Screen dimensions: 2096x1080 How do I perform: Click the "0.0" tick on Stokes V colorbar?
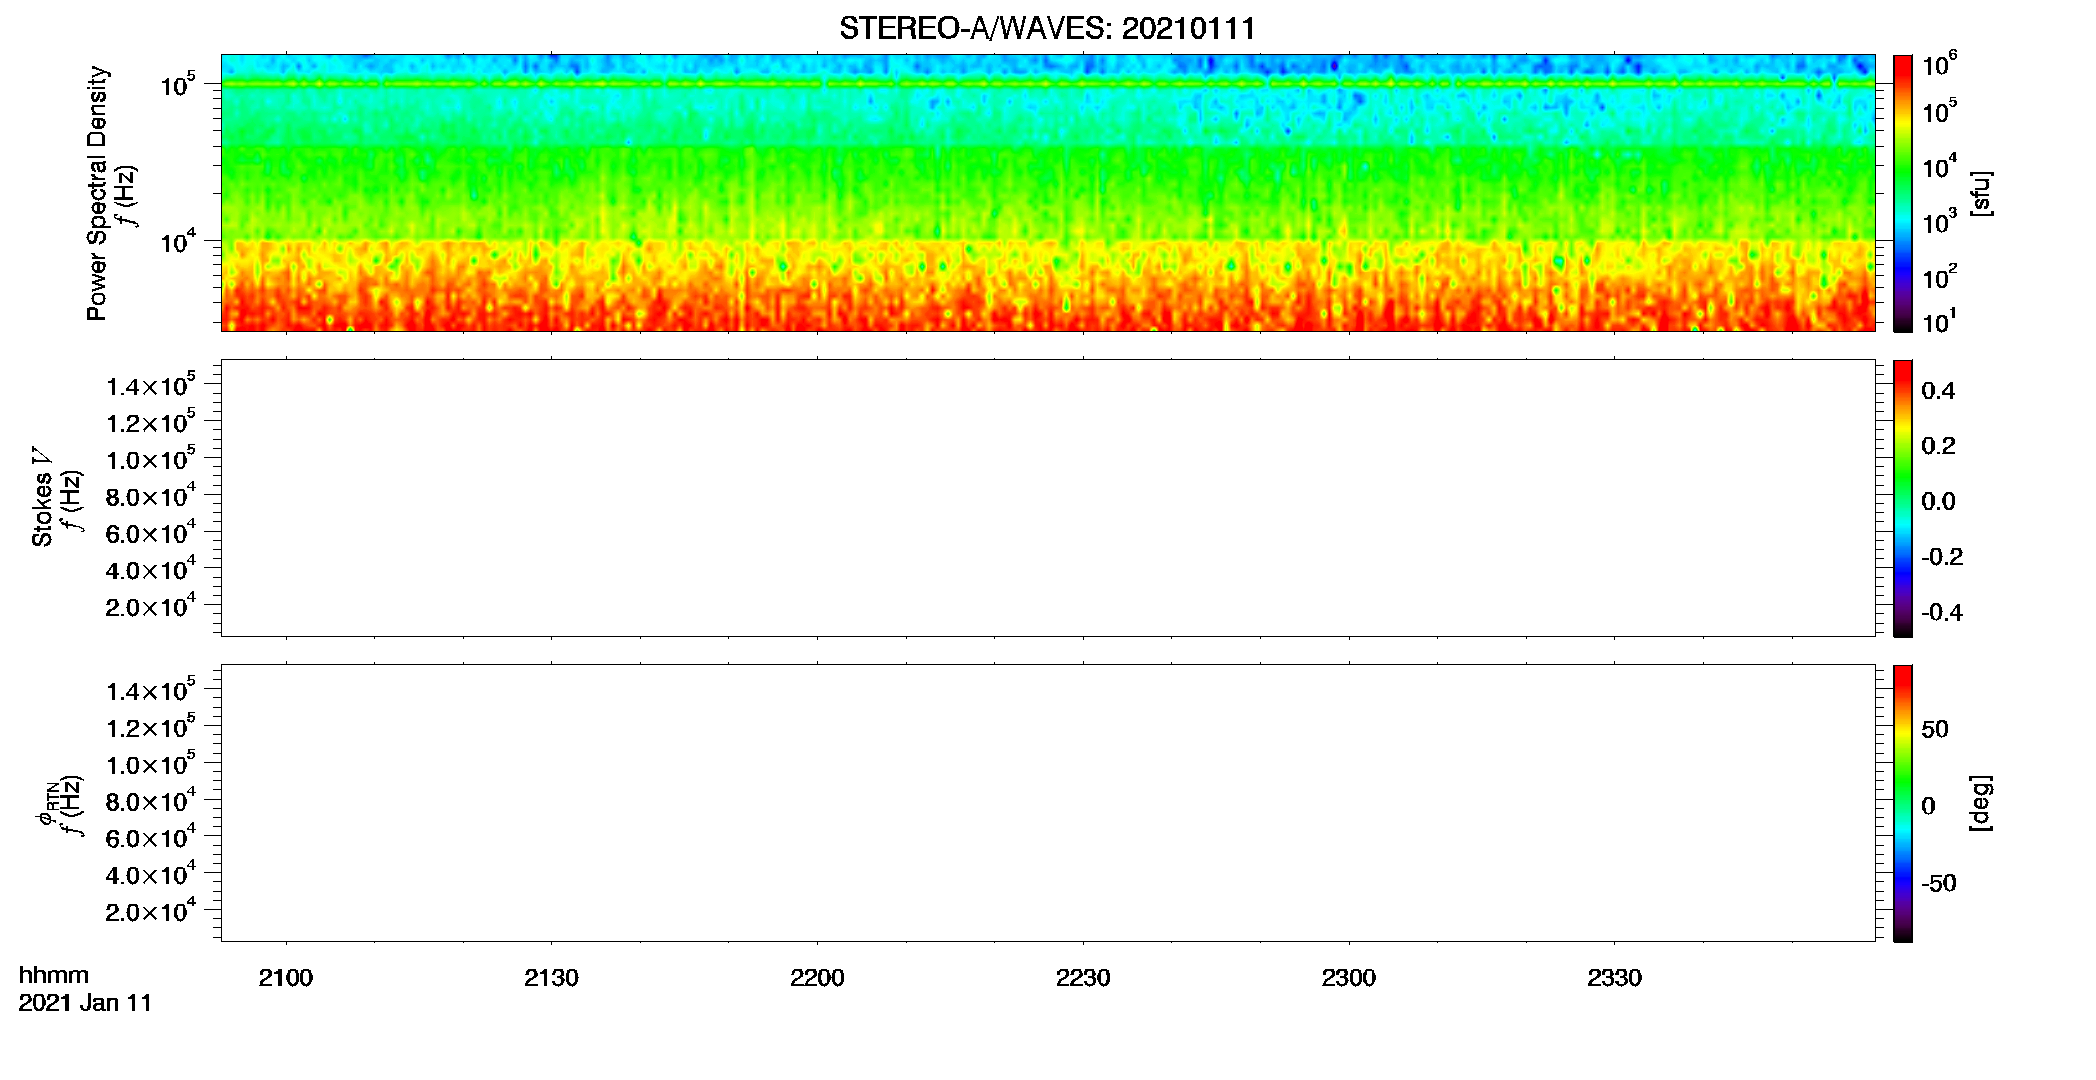(x=1938, y=502)
